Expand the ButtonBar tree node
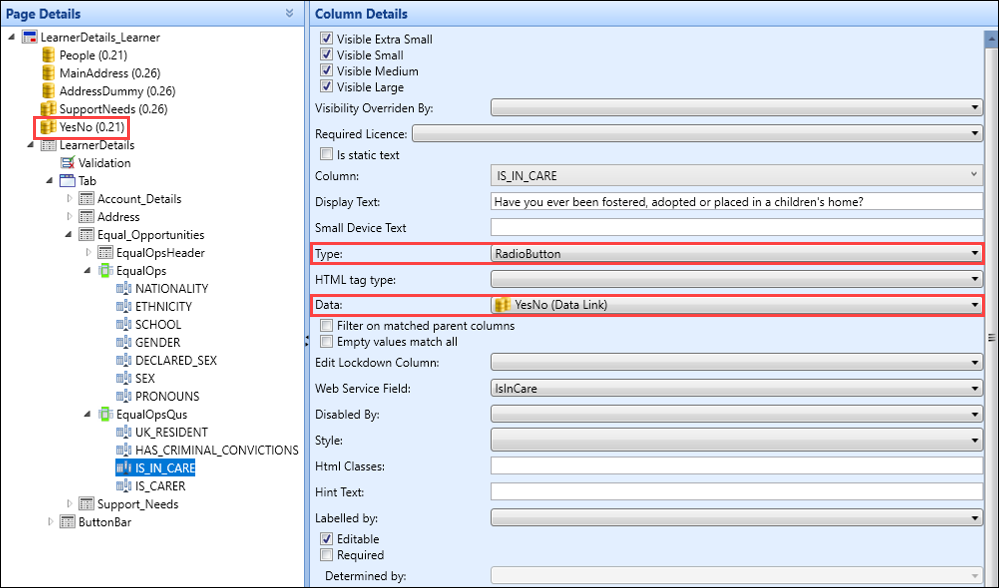 [x=51, y=522]
